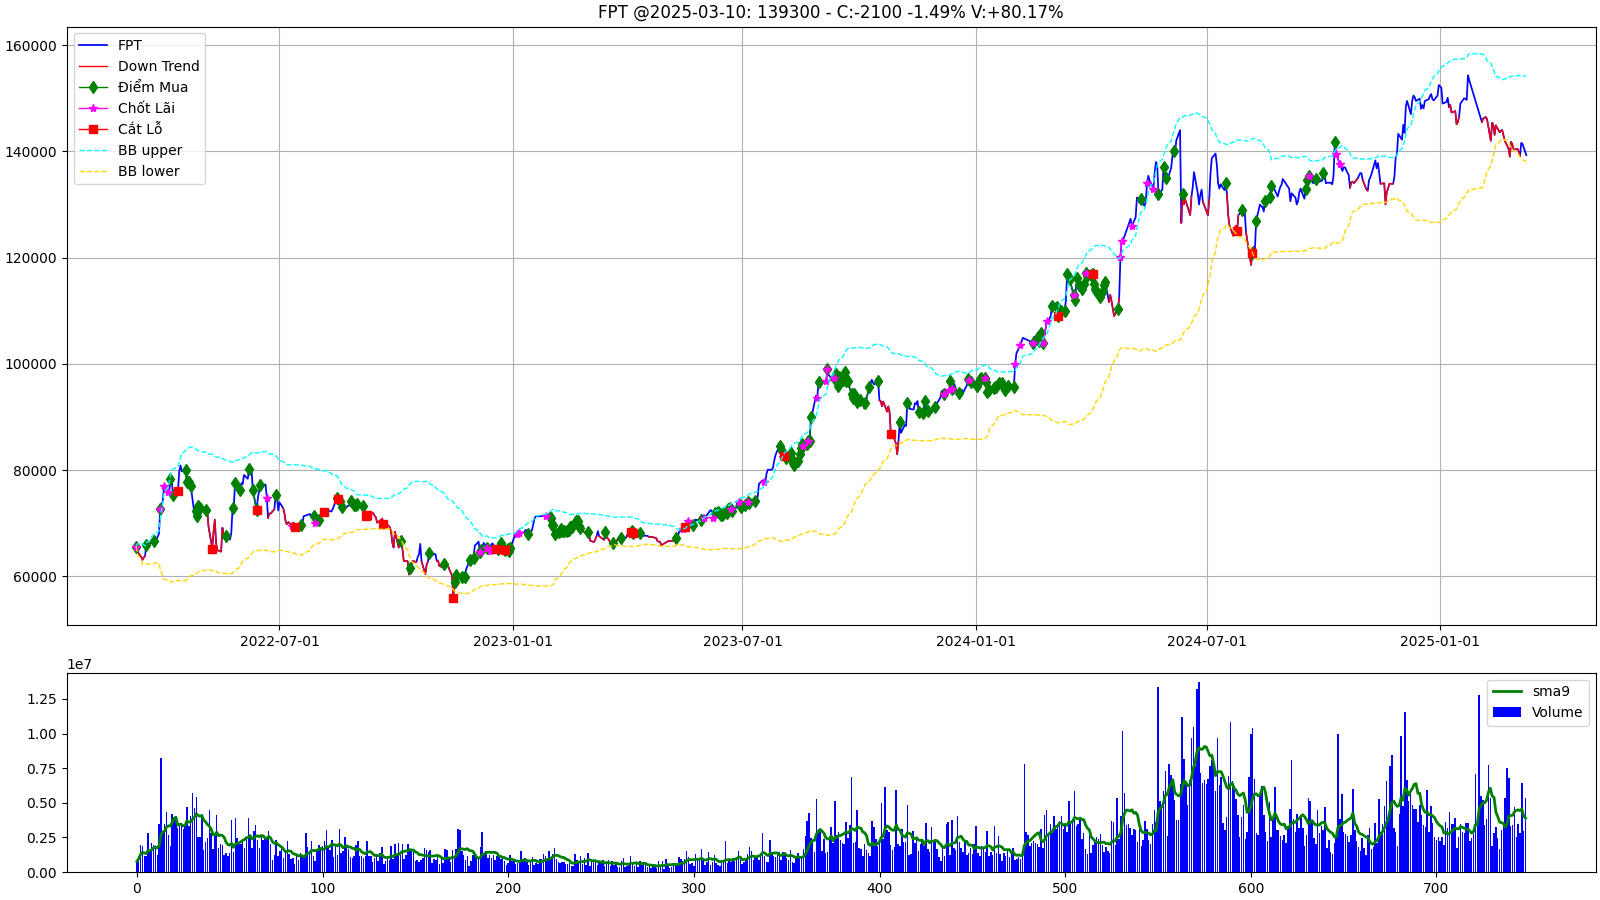Viewport: 1600px width, 900px height.
Task: Click the 2025-01-01 date axis label
Action: click(1440, 641)
